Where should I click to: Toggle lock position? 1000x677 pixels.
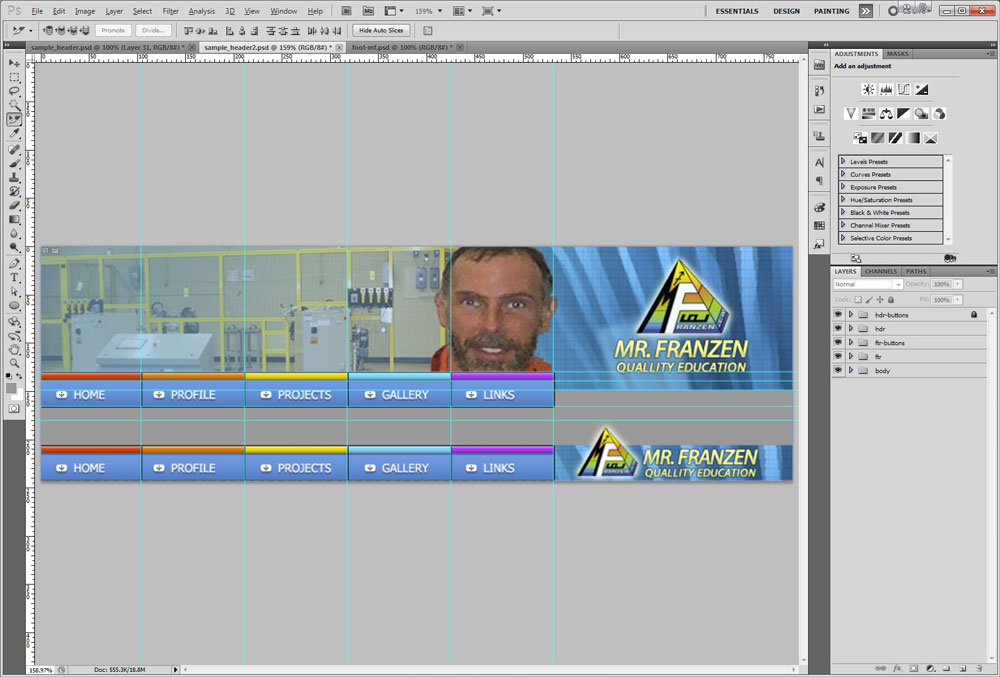(880, 300)
